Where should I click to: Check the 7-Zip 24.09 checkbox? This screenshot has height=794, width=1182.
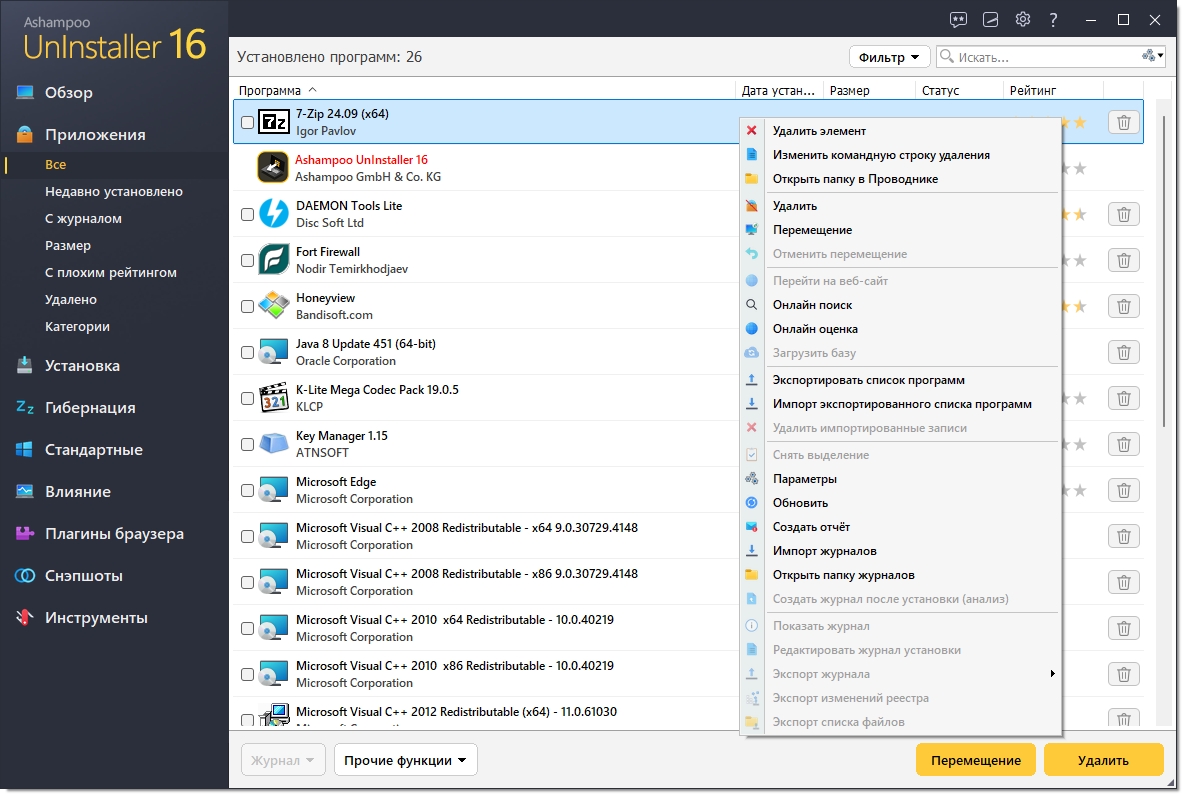click(x=247, y=123)
